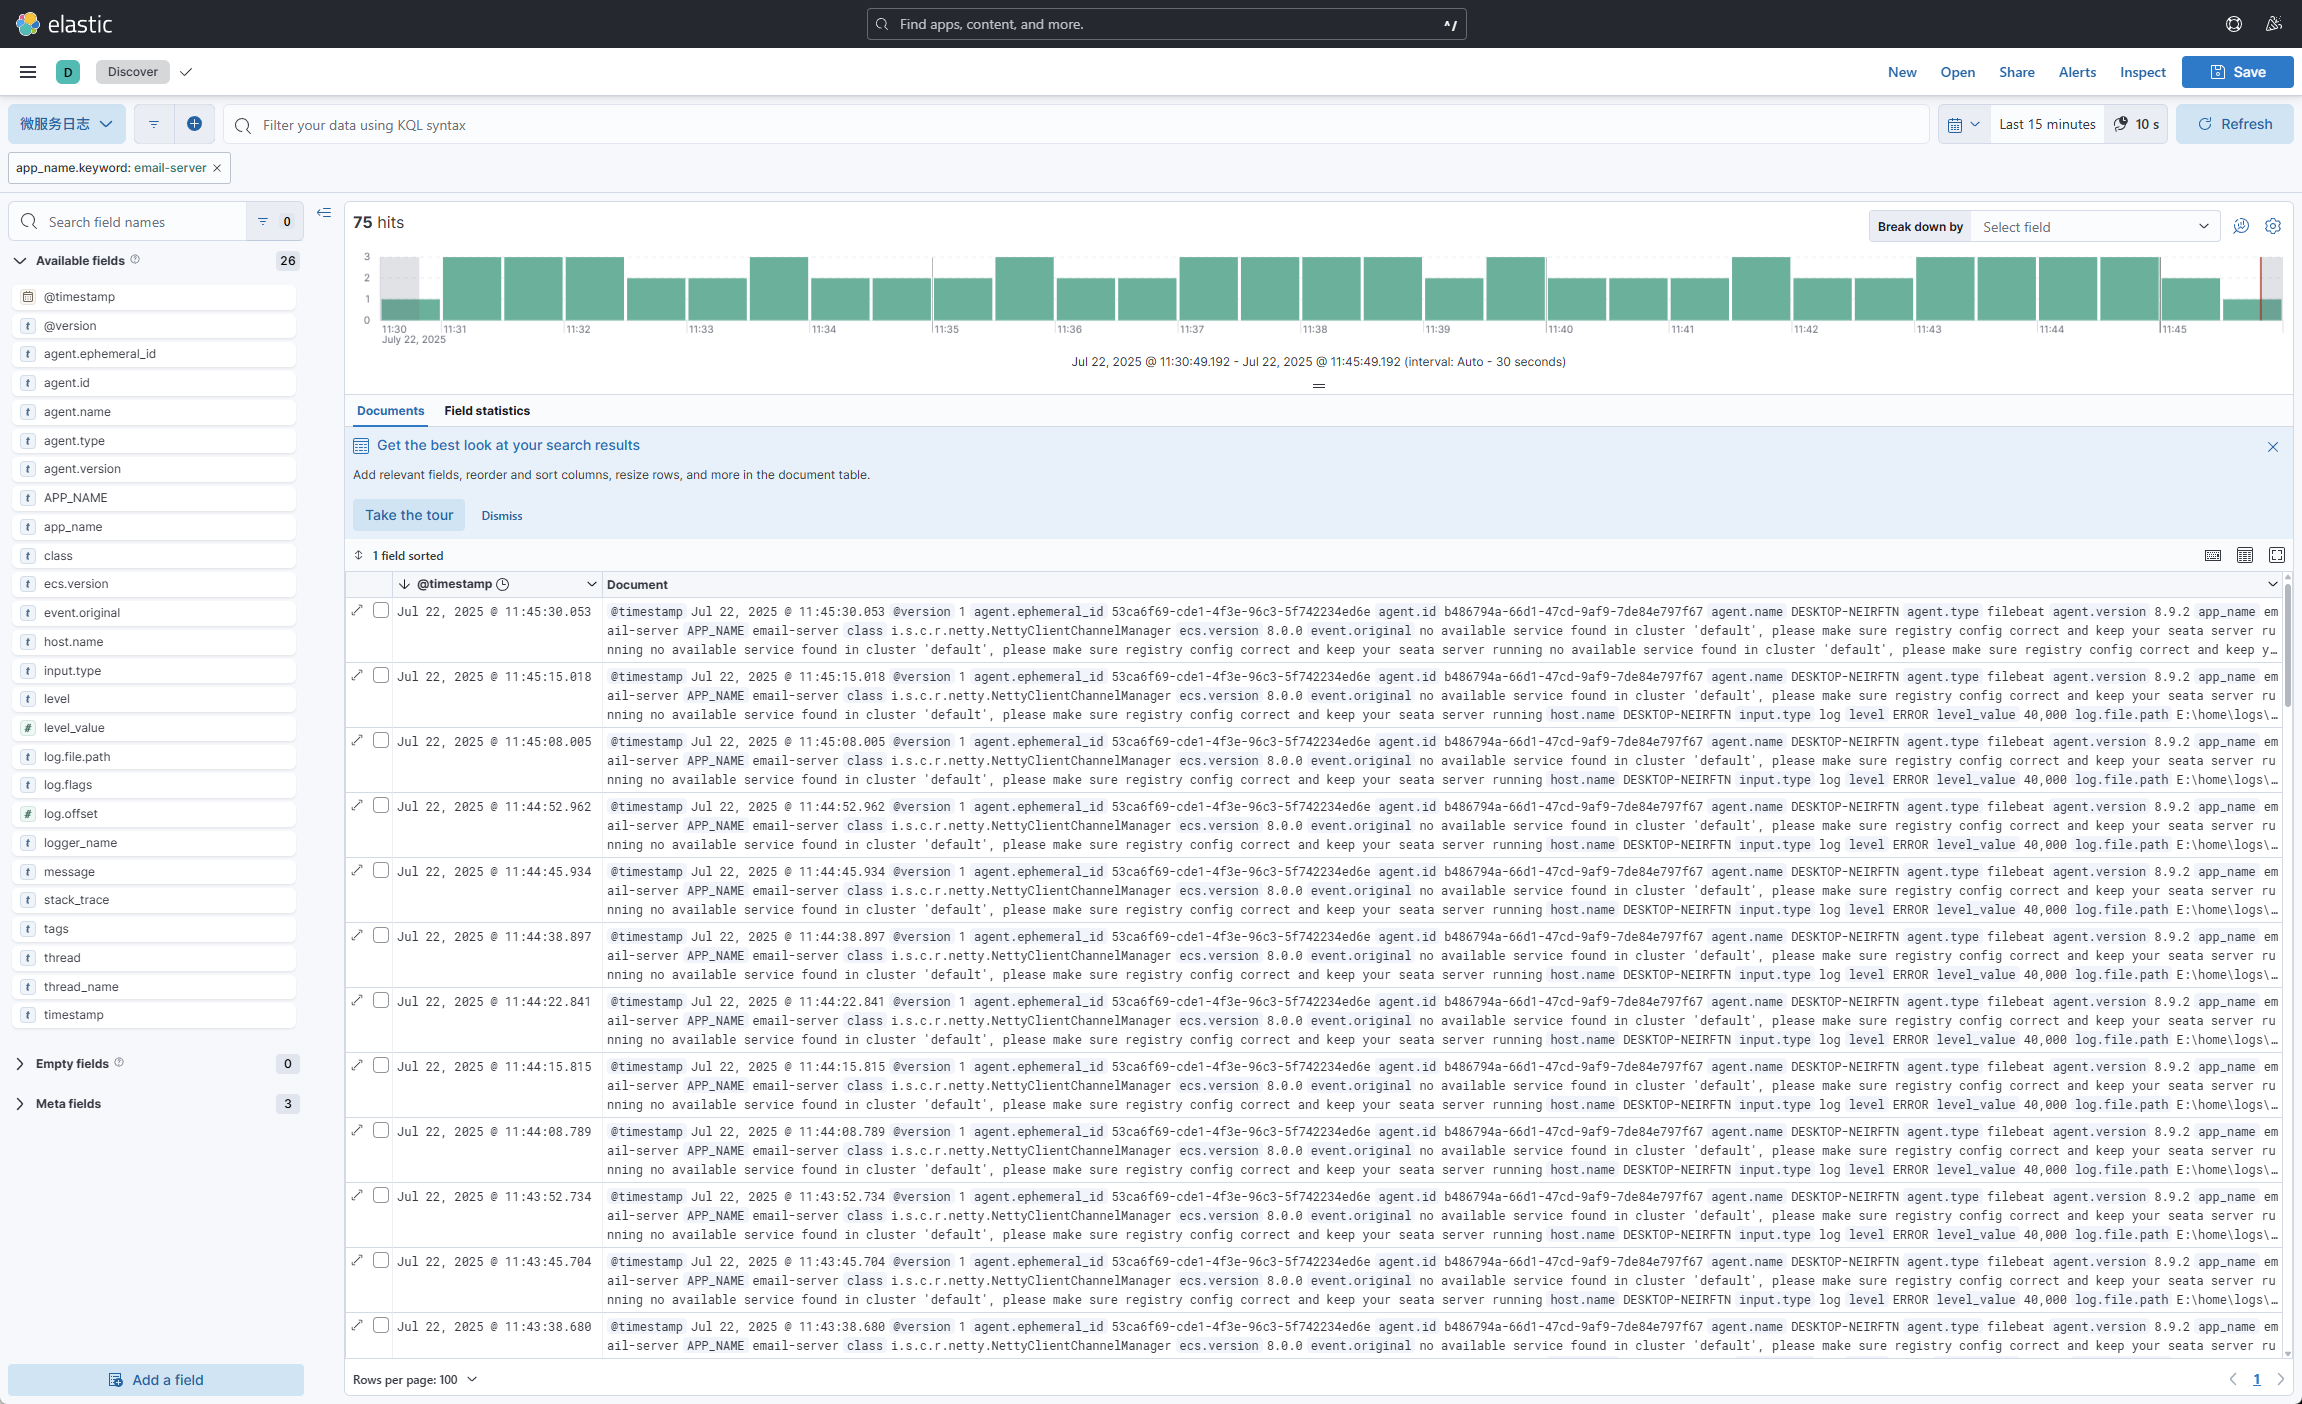
Task: Click New in the top menu
Action: [x=1902, y=72]
